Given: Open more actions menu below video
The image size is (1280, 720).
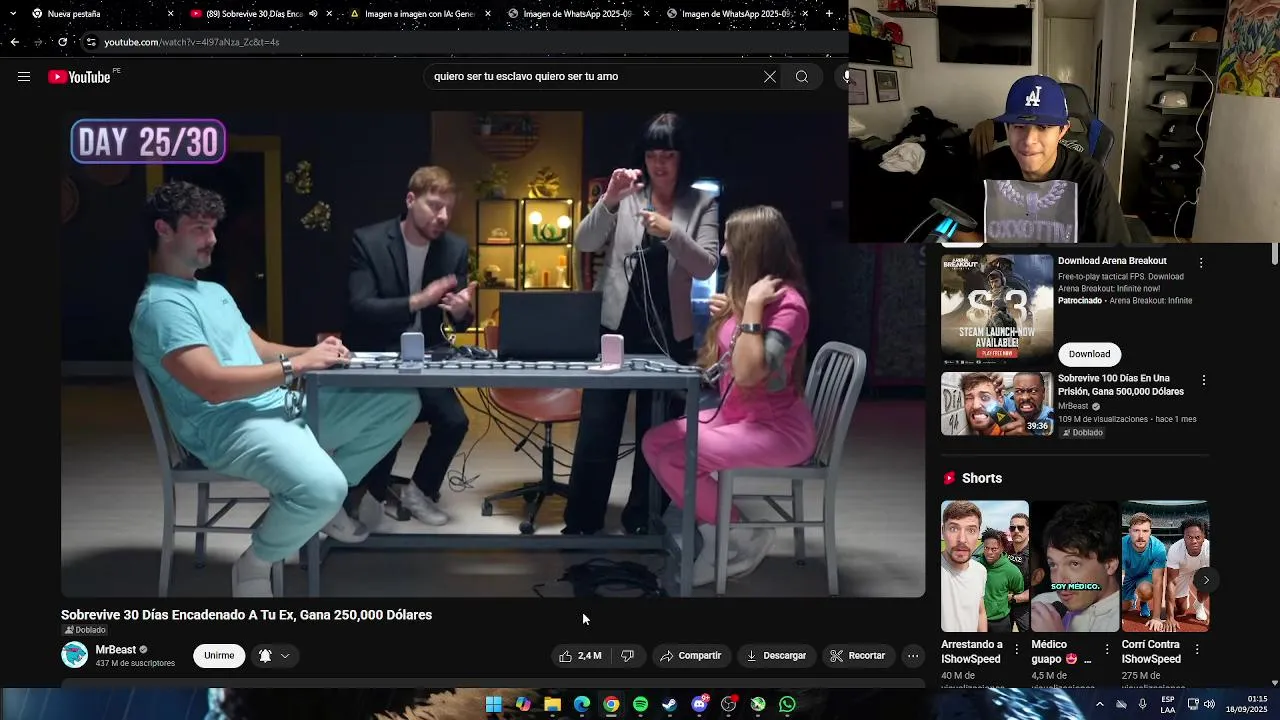Looking at the screenshot, I should 913,656.
